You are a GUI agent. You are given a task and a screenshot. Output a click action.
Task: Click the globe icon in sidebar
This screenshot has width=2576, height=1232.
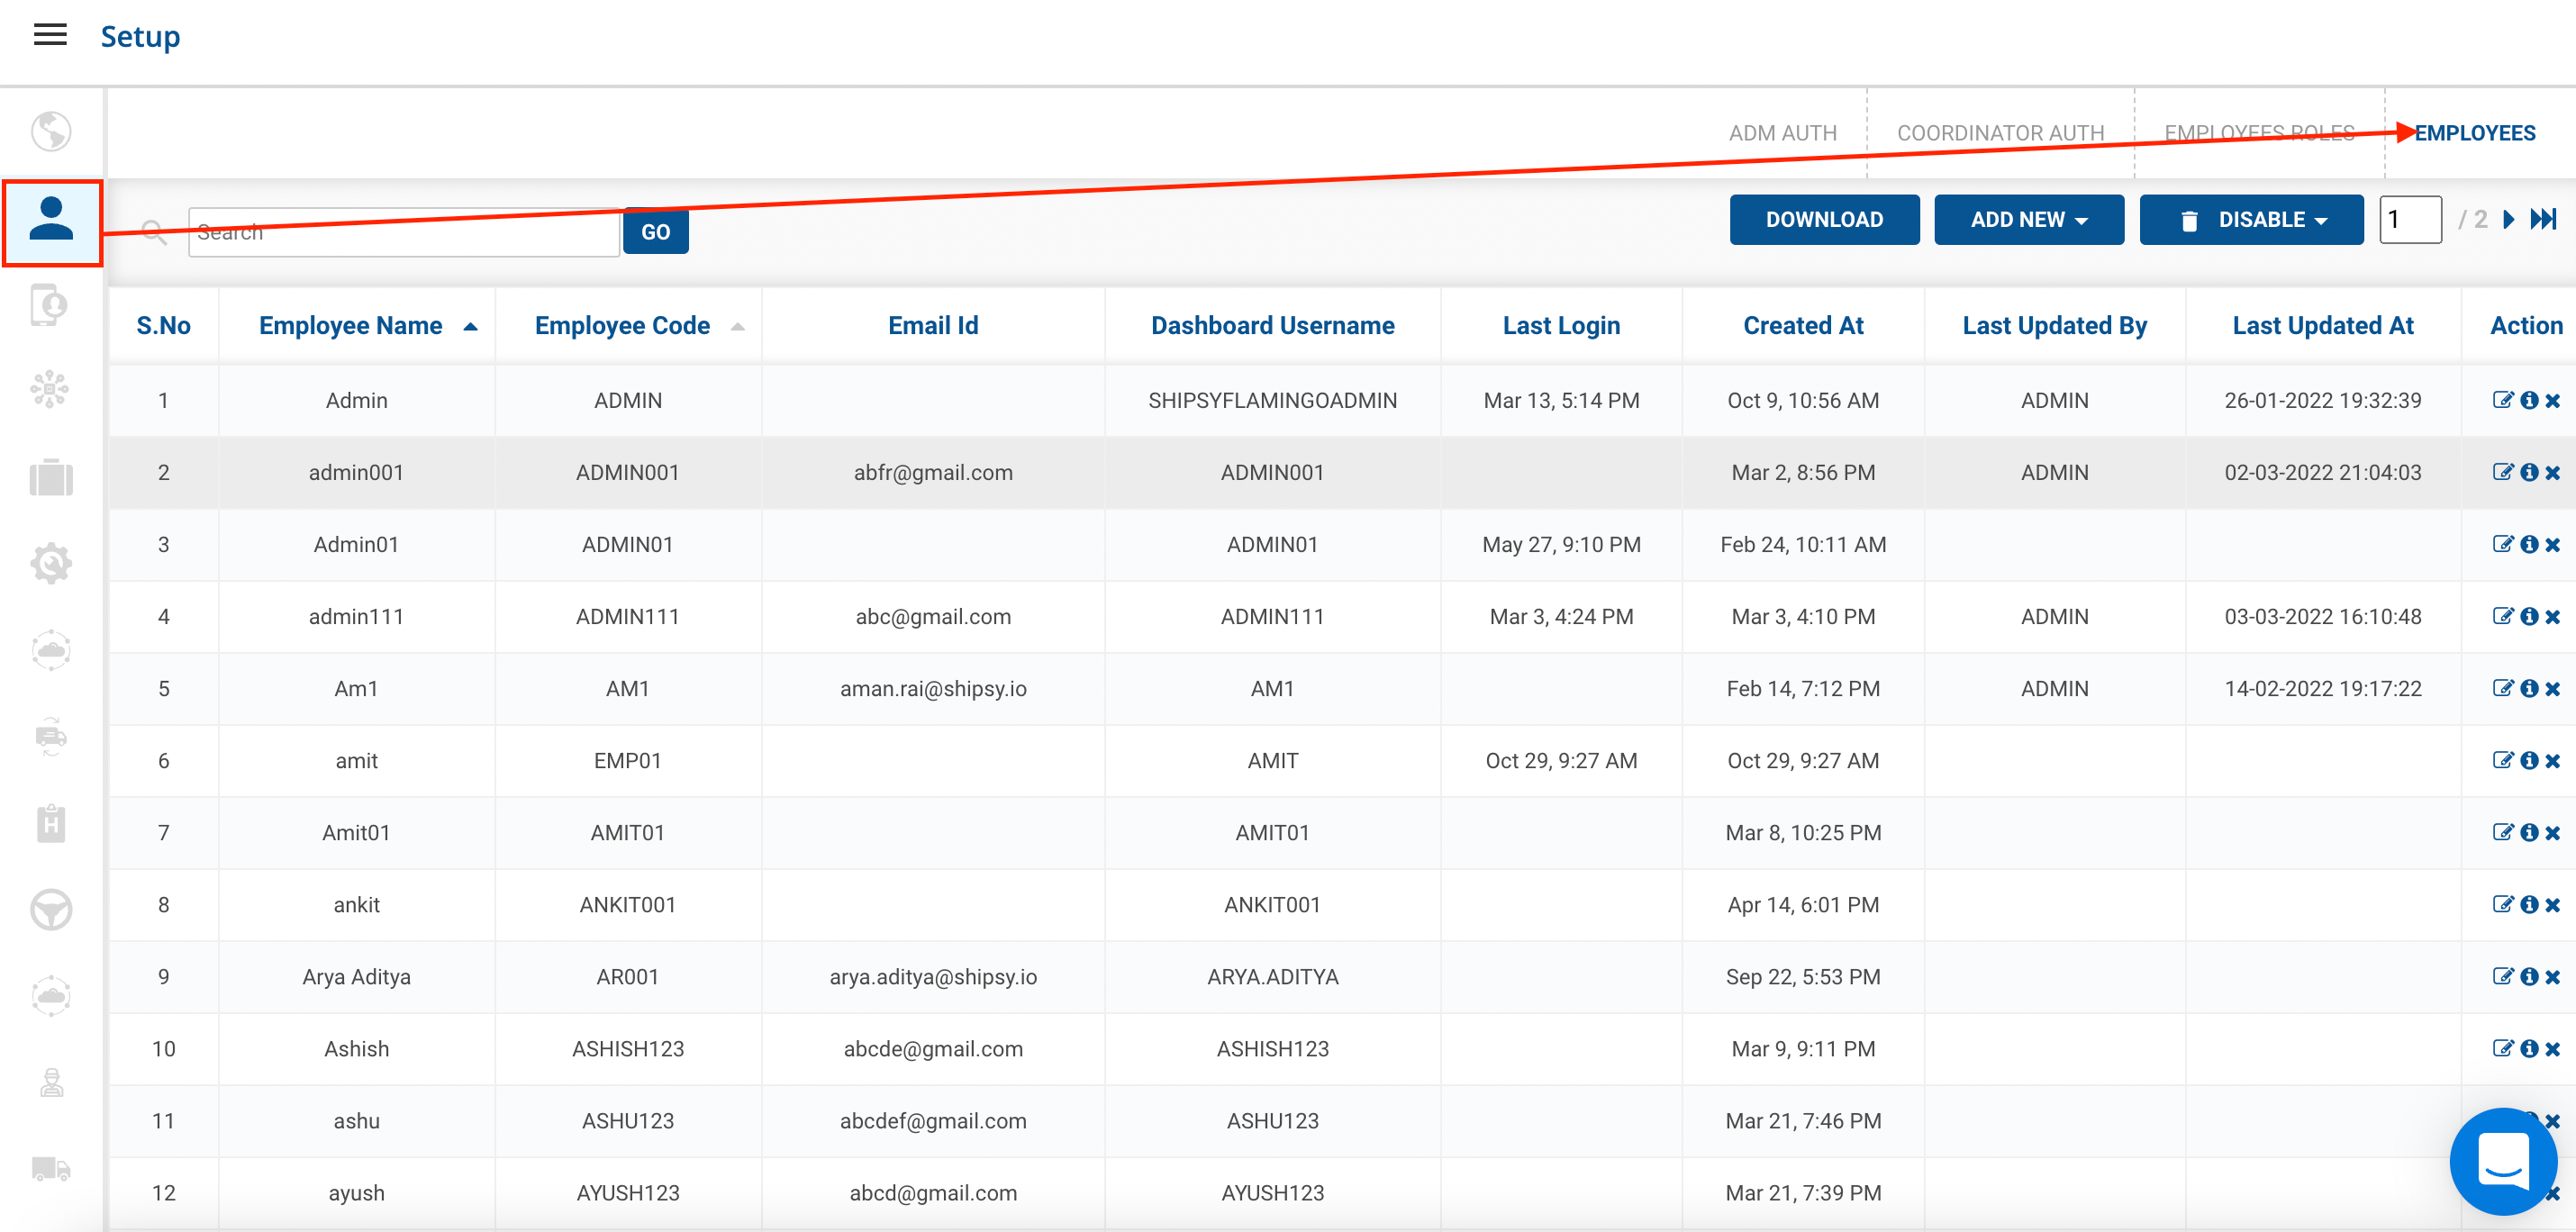[51, 131]
